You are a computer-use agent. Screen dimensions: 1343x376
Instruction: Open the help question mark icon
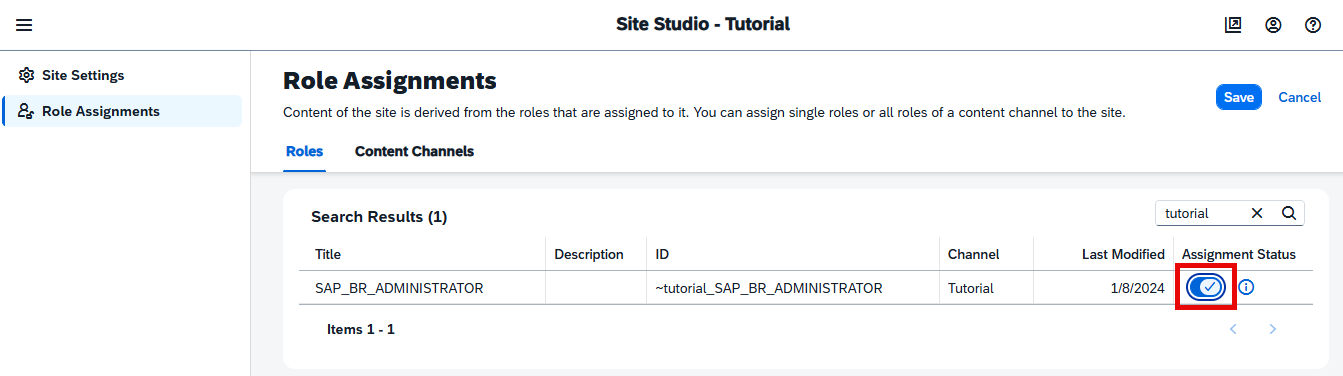[x=1313, y=25]
